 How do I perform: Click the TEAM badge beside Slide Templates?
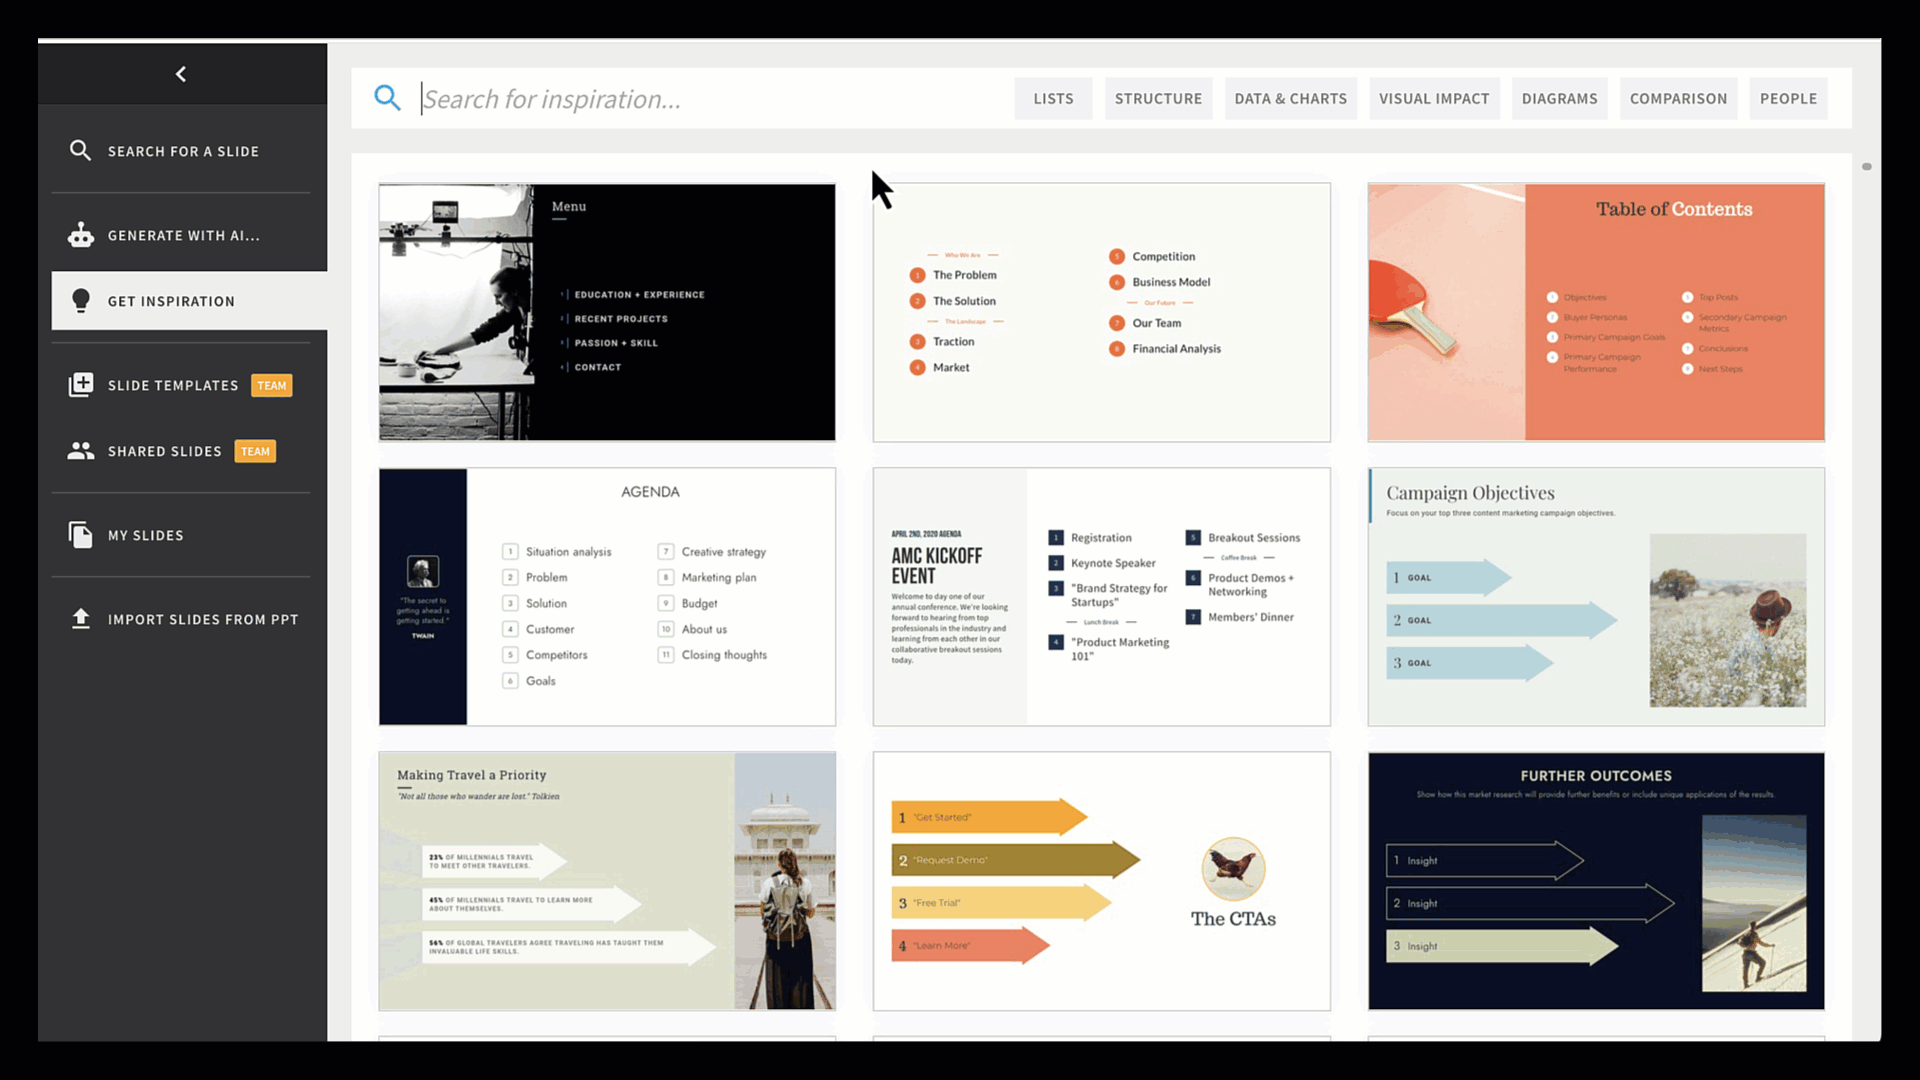tap(271, 385)
